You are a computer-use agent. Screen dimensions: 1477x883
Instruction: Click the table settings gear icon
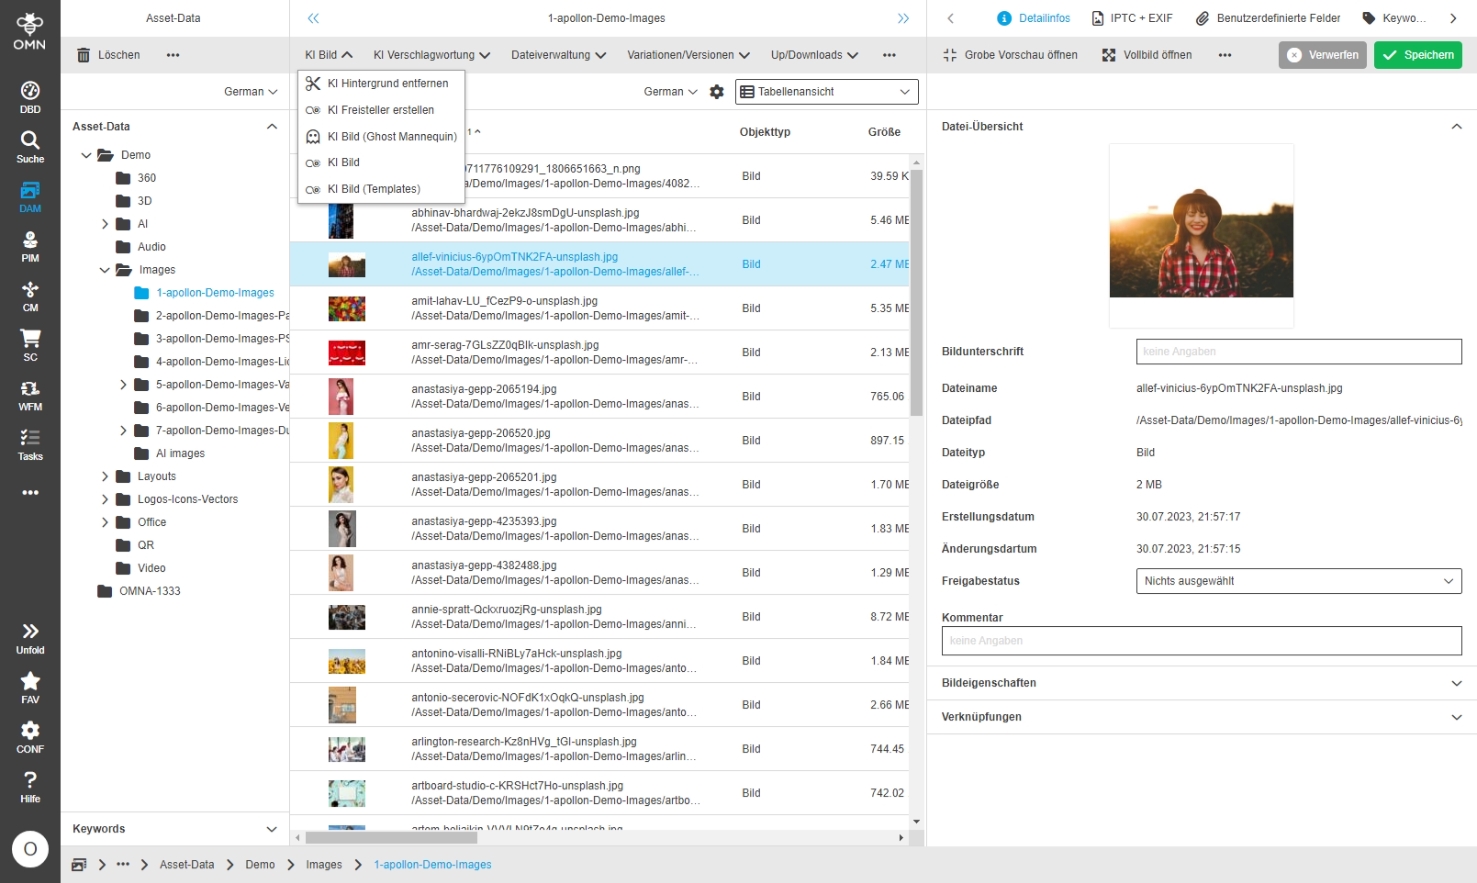click(716, 92)
